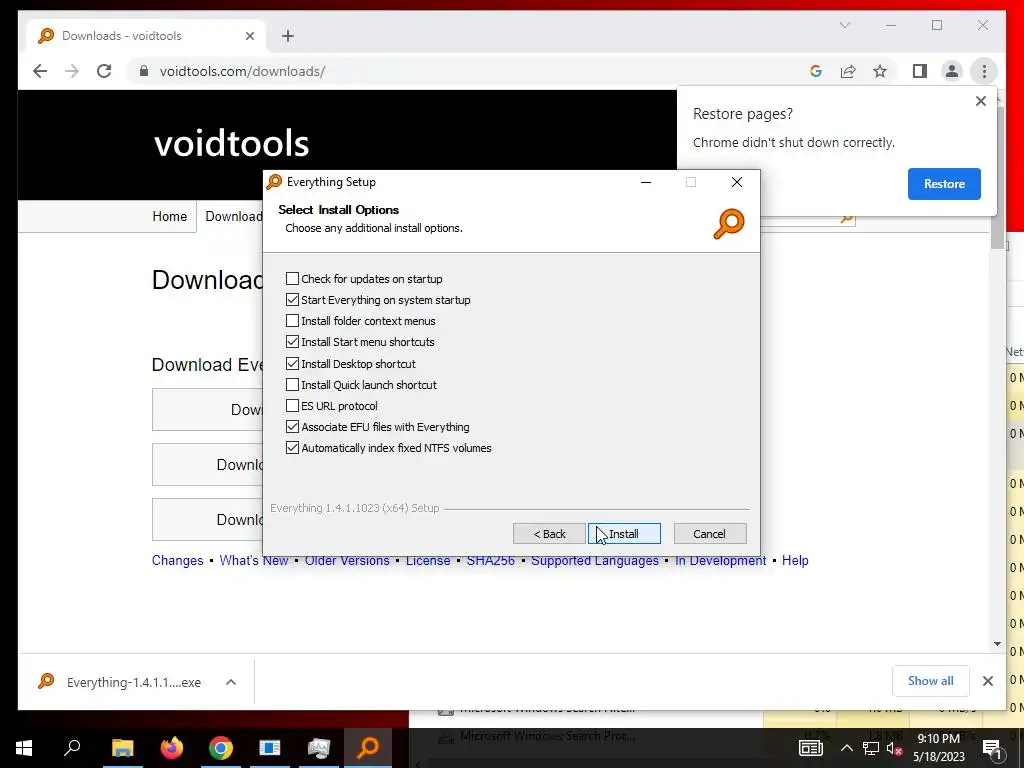Screen dimensions: 1024x768
Task: Open volume tray icon
Action: point(894,748)
